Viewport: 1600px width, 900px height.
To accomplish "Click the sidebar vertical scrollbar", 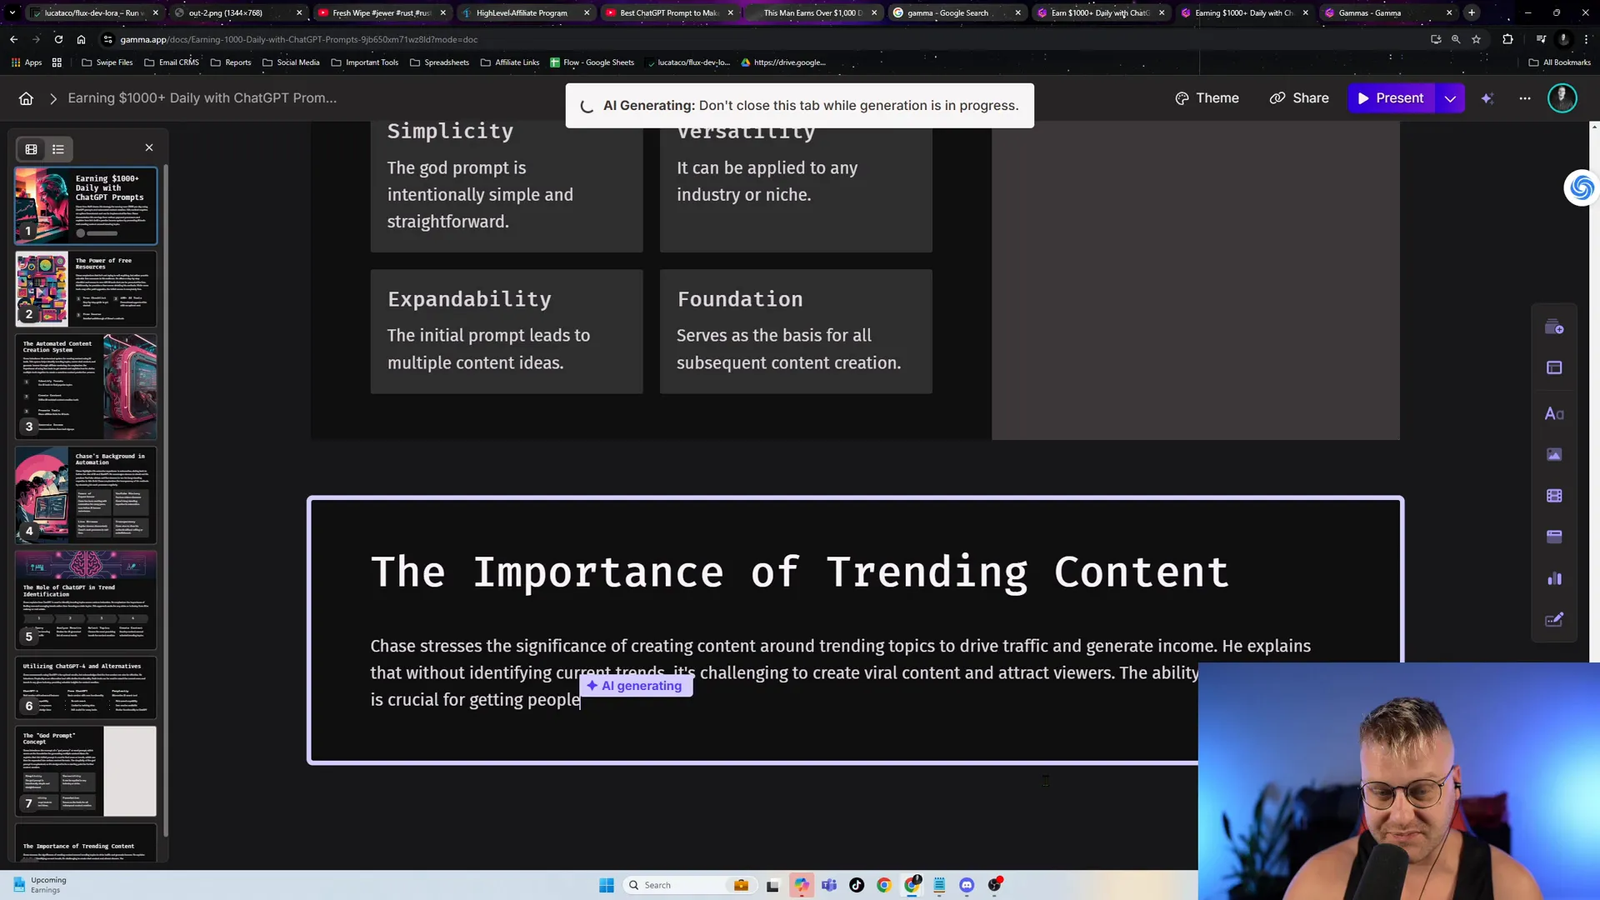I will click(166, 500).
